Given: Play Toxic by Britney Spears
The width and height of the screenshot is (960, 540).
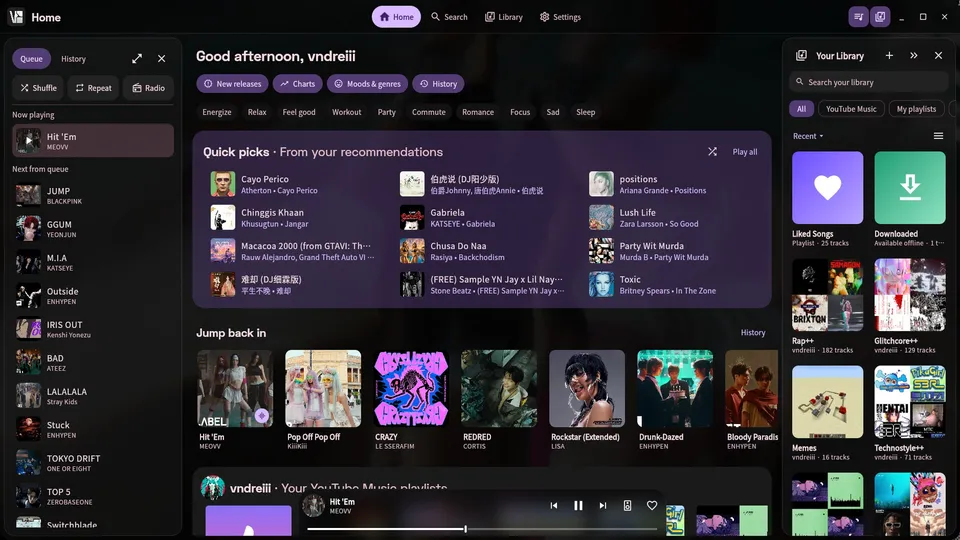Looking at the screenshot, I should tap(673, 285).
